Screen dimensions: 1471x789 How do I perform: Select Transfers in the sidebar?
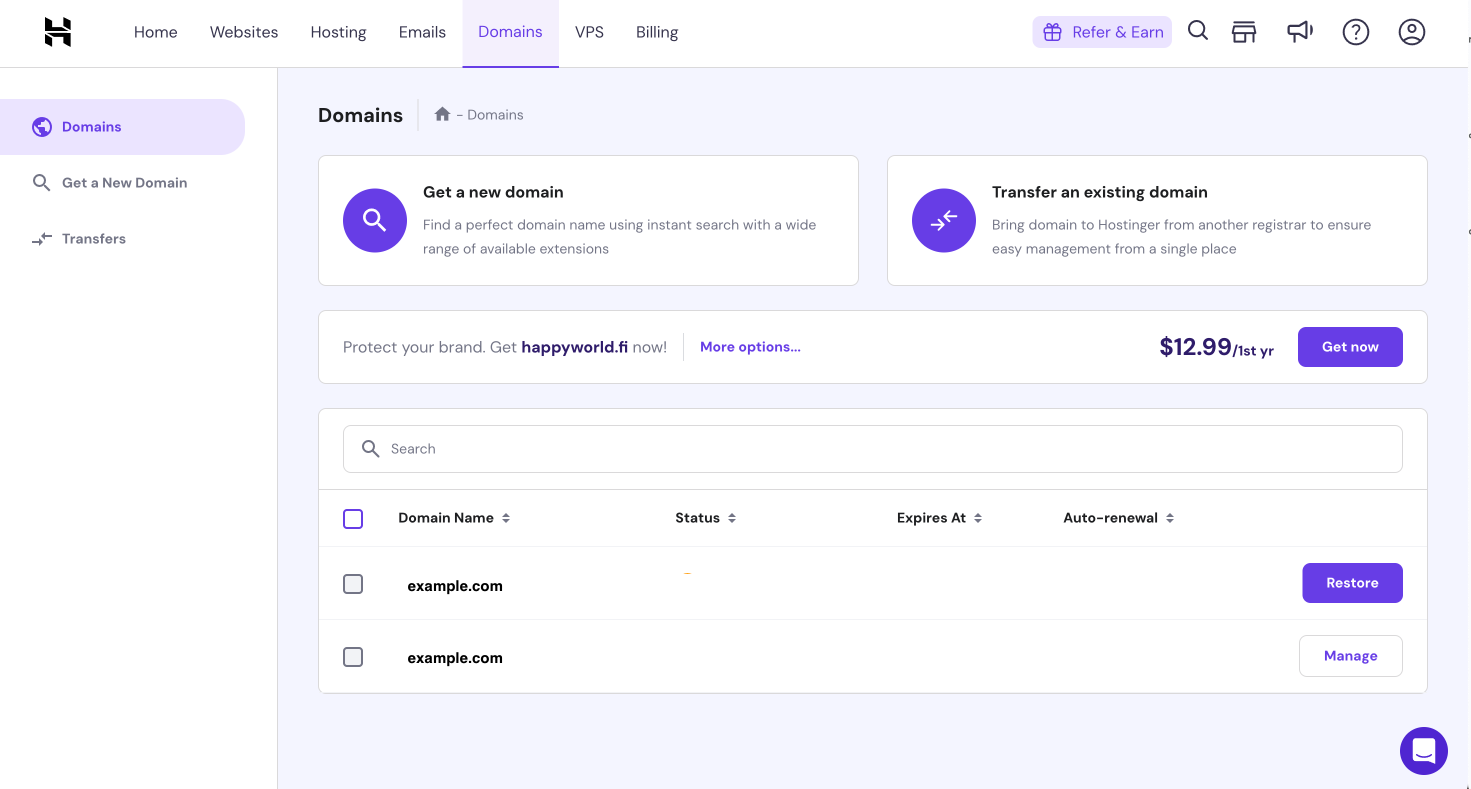coord(93,238)
